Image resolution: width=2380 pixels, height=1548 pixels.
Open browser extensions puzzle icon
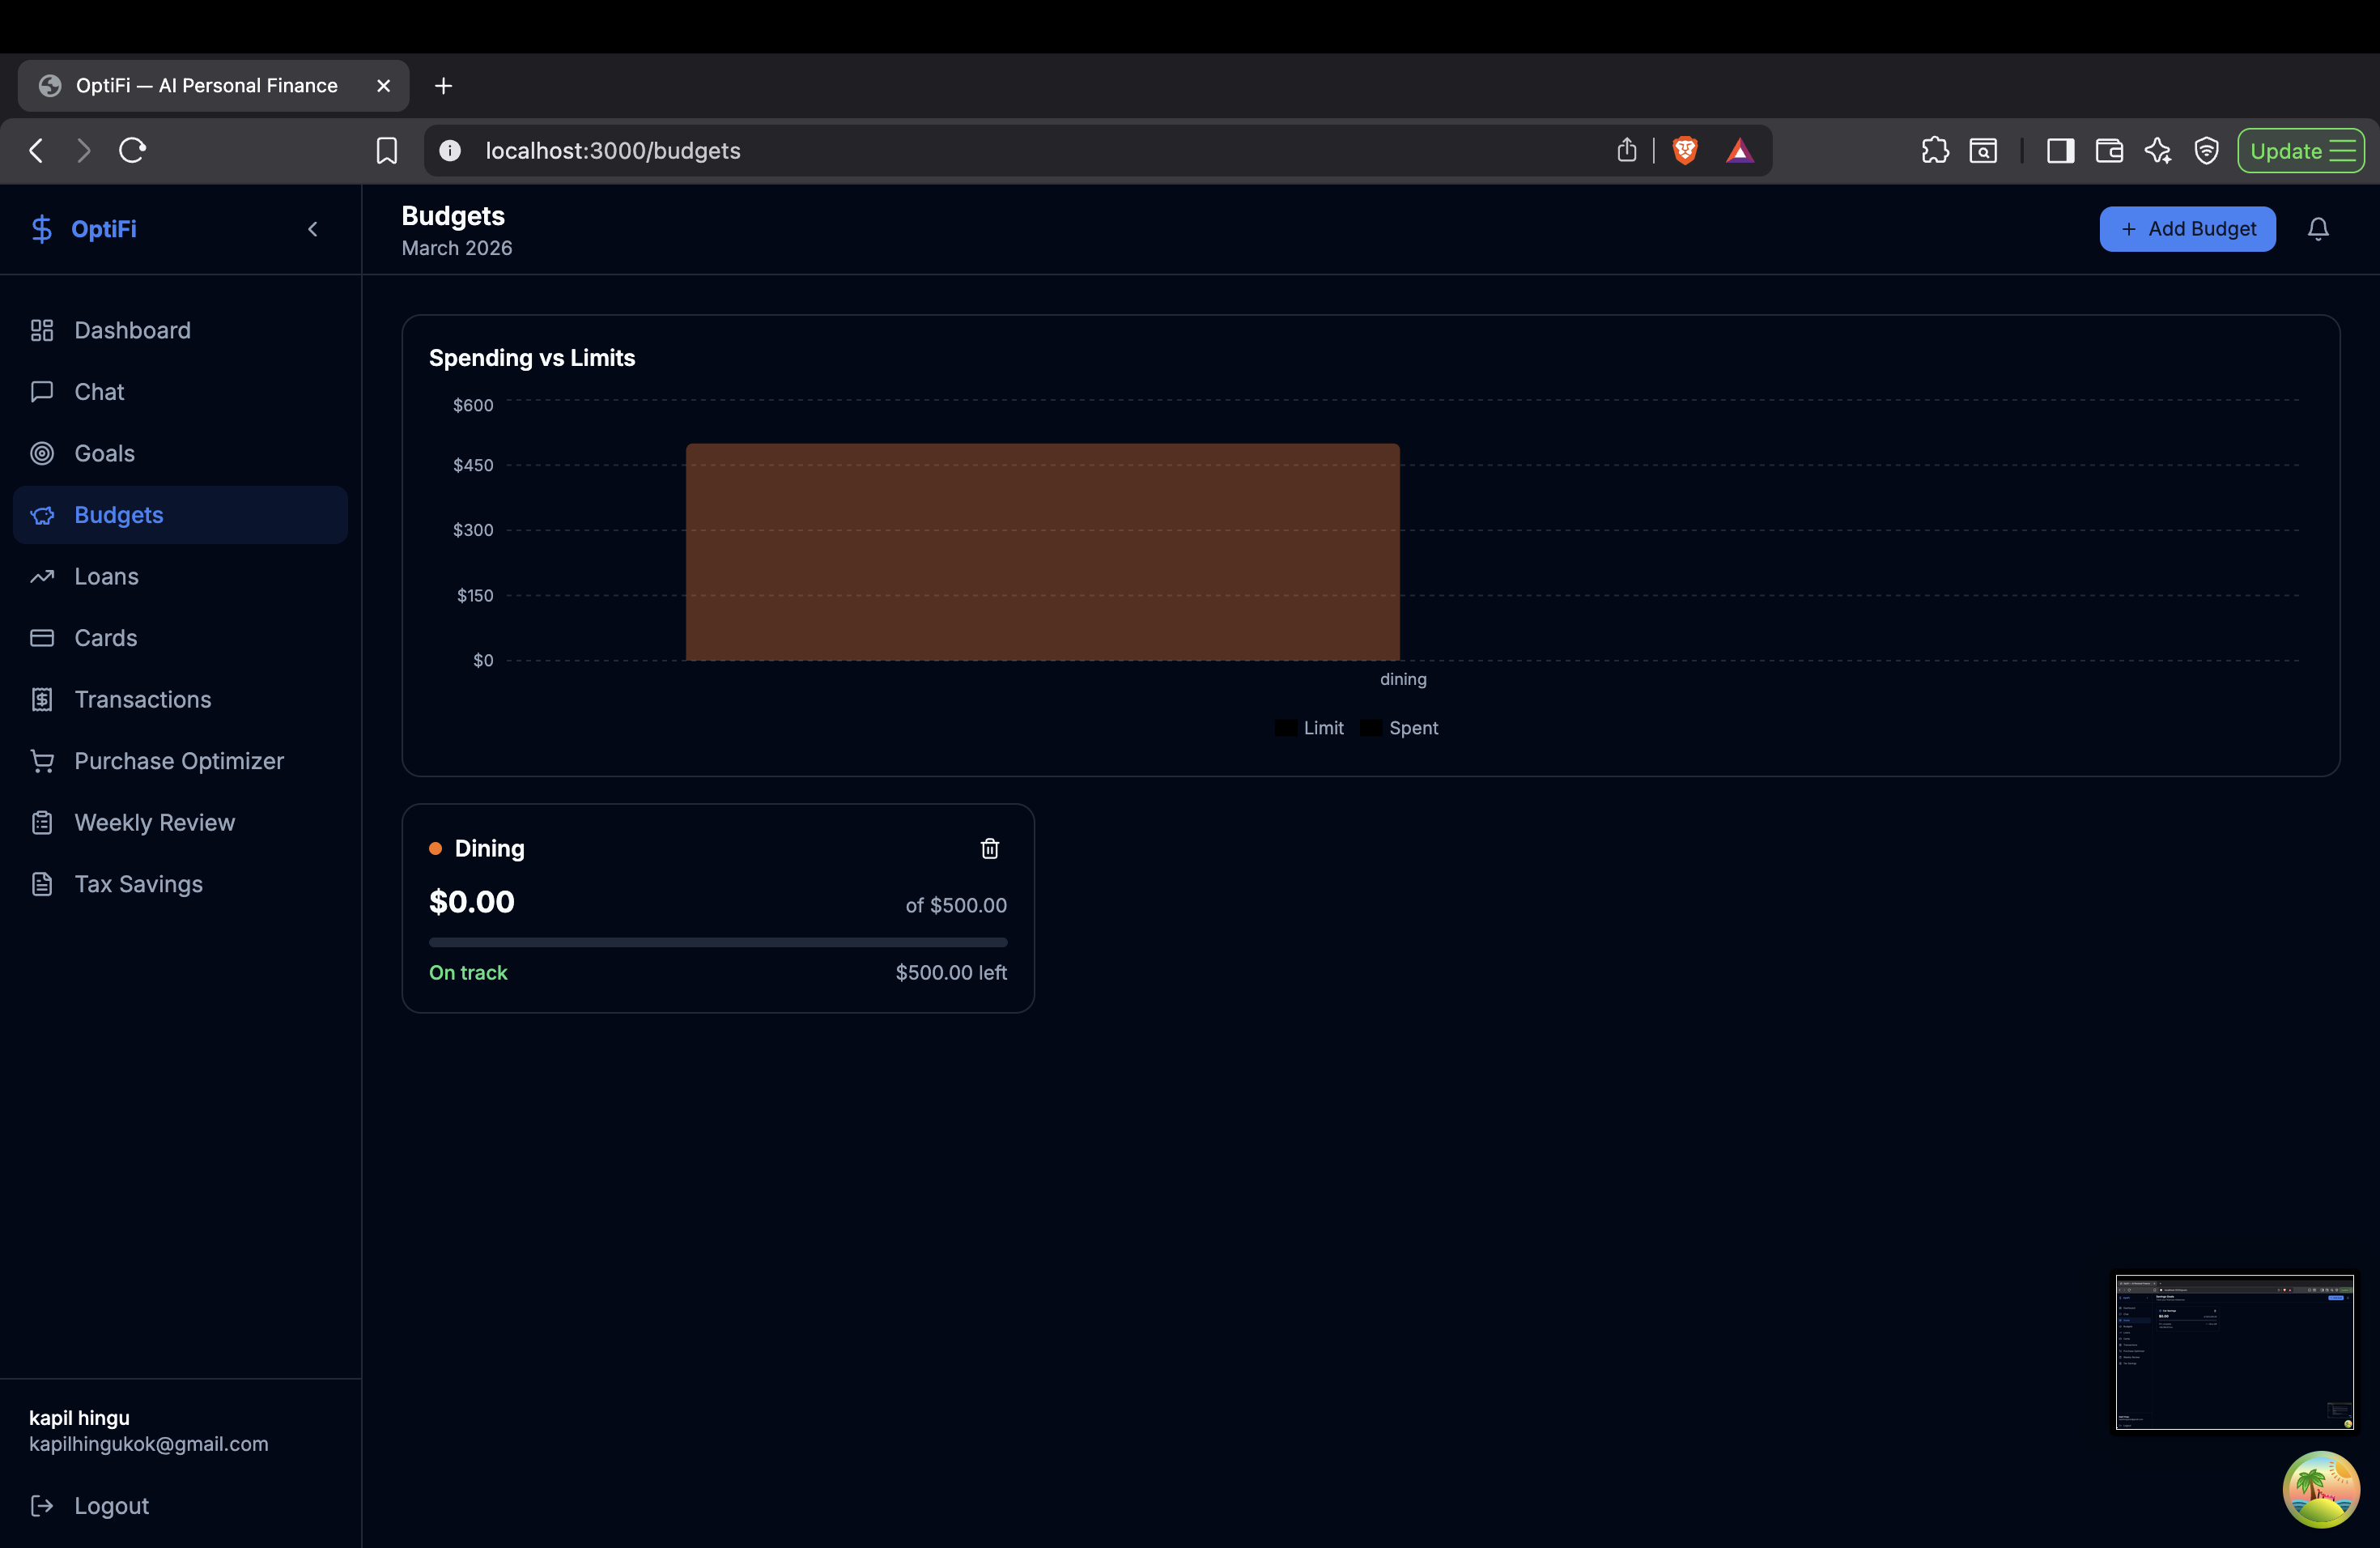(1934, 150)
